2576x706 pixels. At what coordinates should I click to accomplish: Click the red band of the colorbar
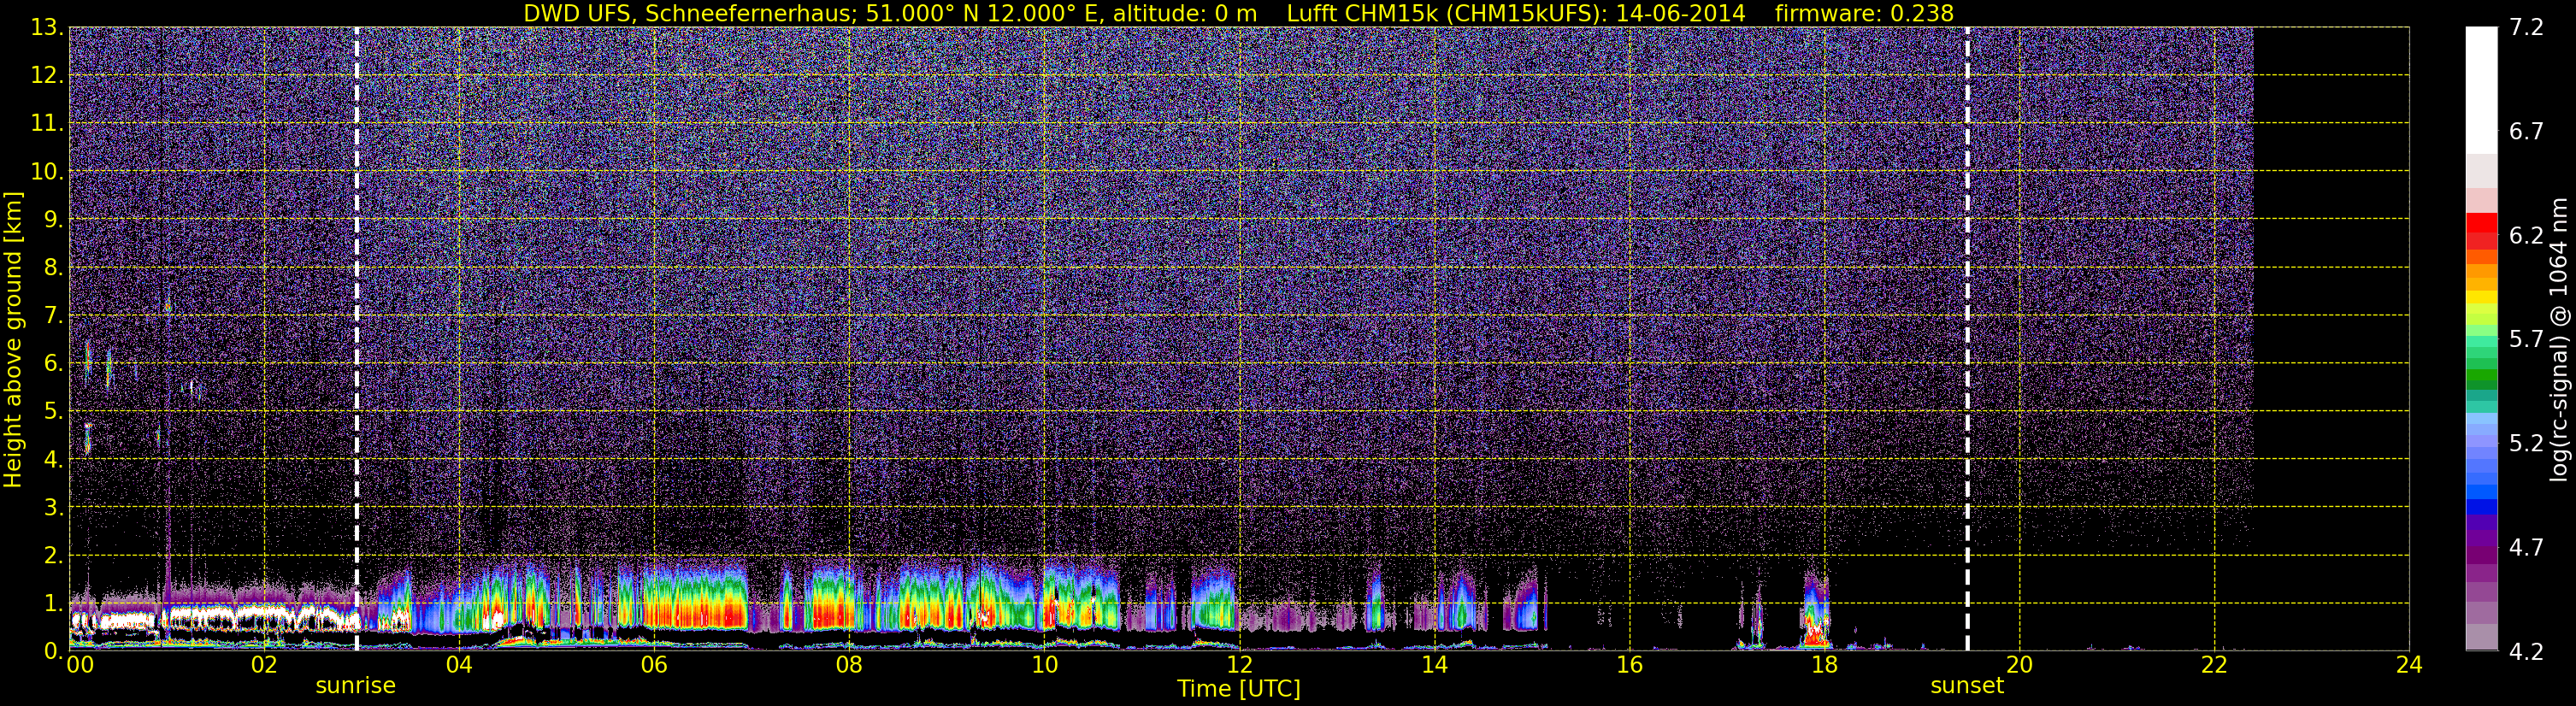pos(2481,231)
